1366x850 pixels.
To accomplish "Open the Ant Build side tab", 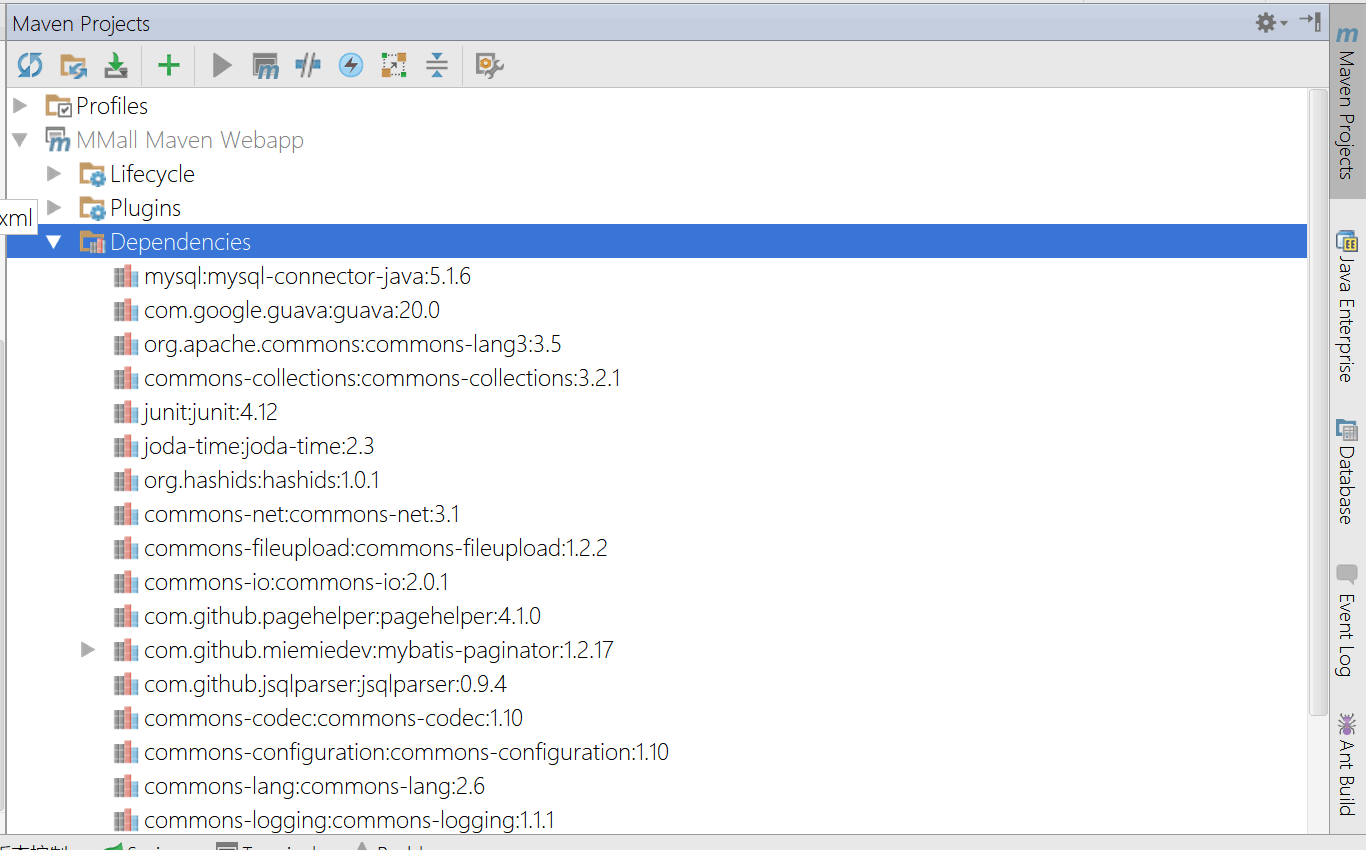I will 1347,765.
